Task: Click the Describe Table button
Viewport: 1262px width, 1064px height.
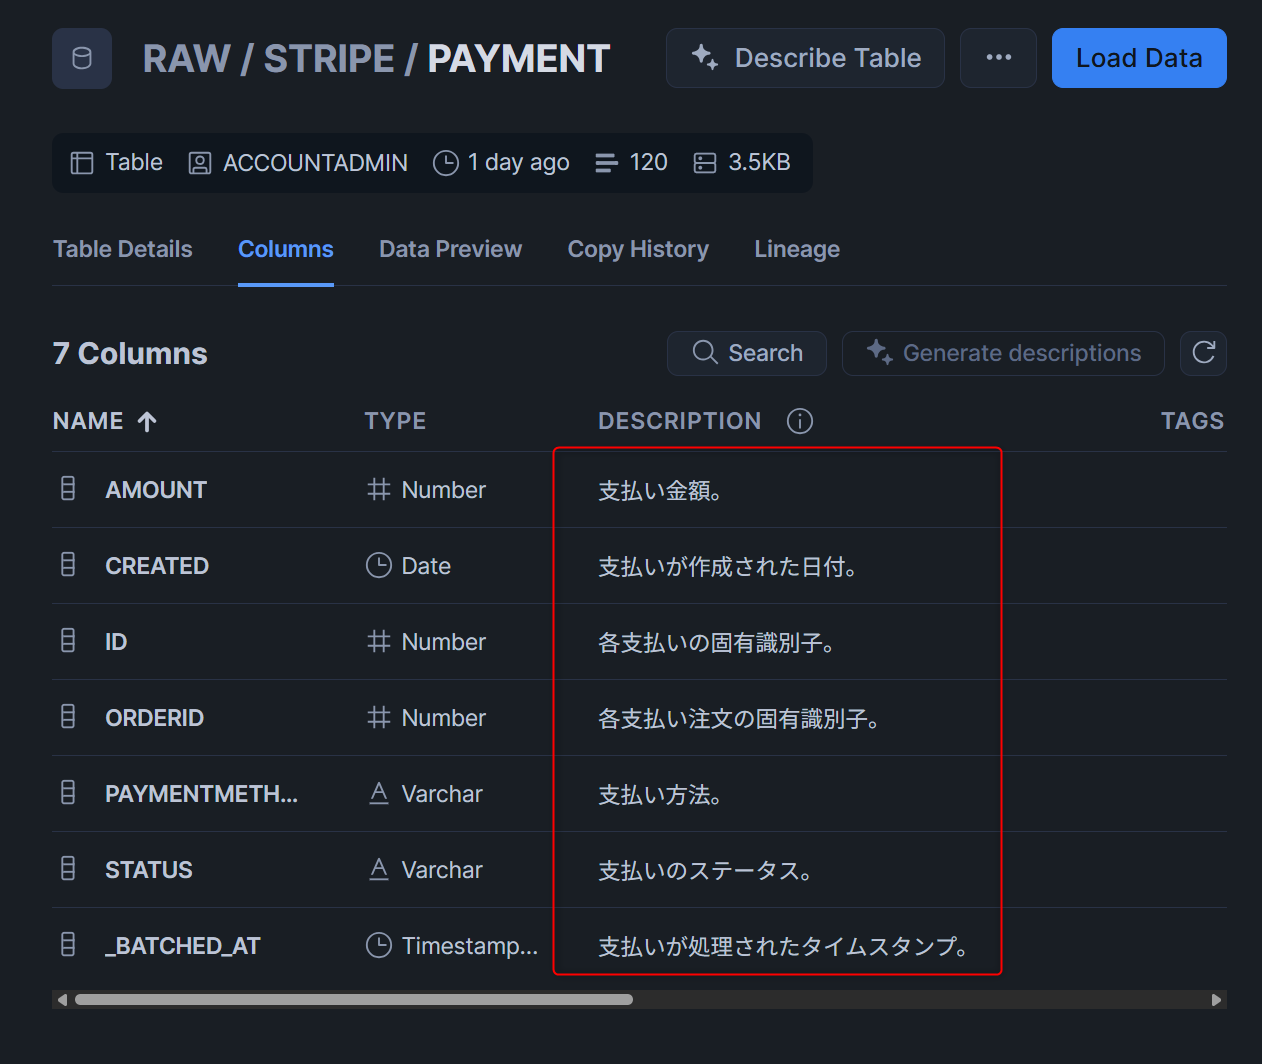Action: pos(805,58)
